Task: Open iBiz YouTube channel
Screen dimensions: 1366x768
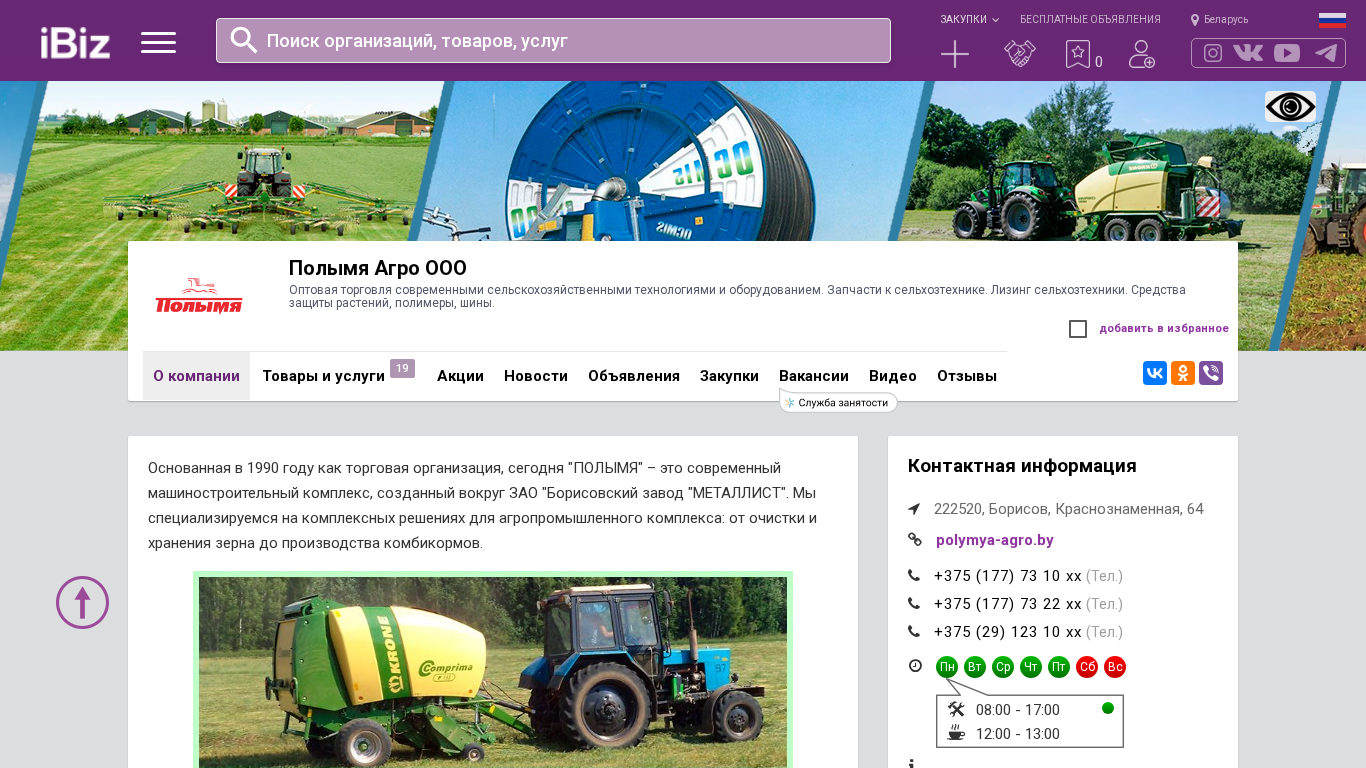Action: (1287, 53)
